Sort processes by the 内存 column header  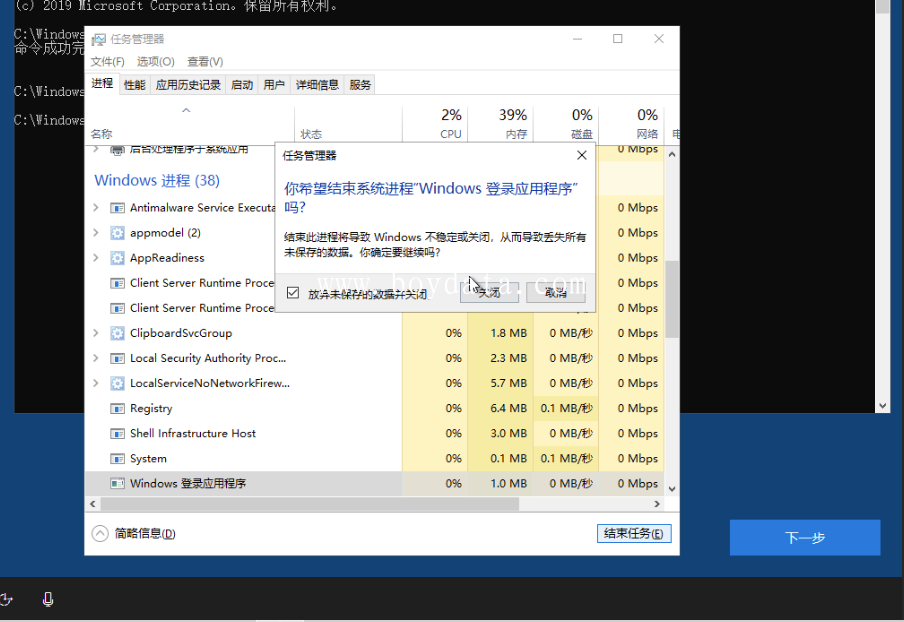coord(501,125)
